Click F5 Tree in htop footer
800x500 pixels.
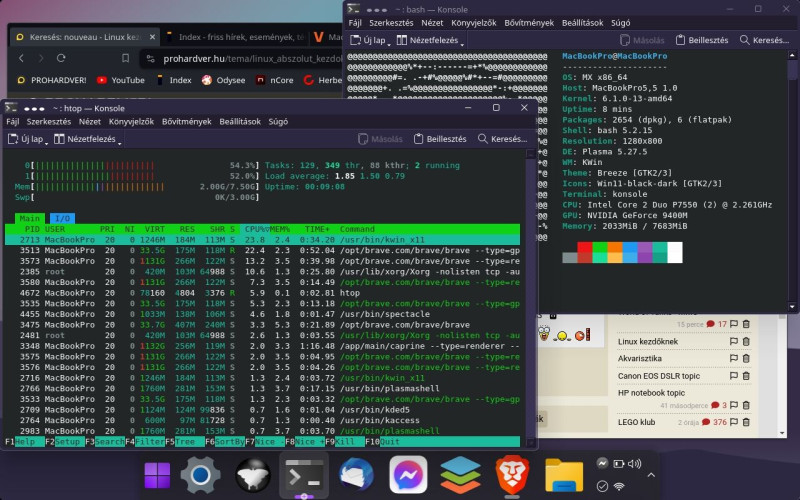click(x=185, y=442)
